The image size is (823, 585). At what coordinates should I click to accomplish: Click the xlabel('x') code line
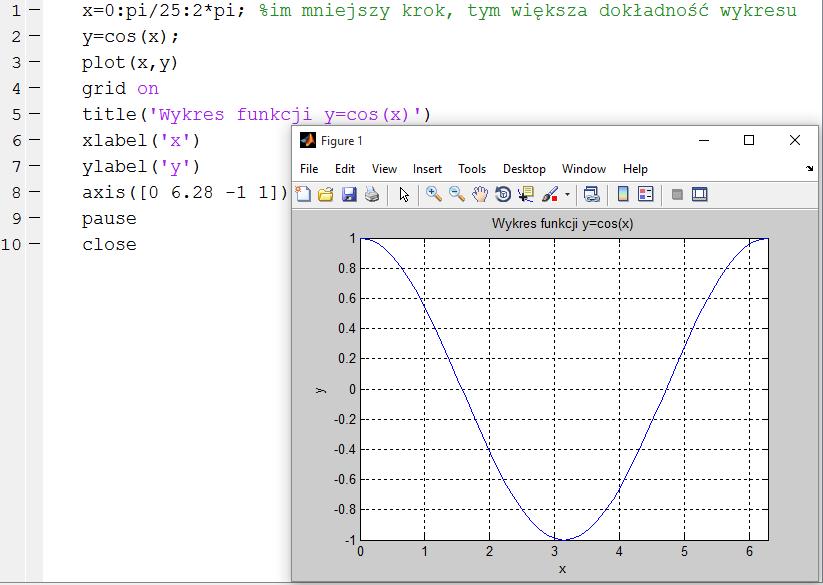point(141,141)
